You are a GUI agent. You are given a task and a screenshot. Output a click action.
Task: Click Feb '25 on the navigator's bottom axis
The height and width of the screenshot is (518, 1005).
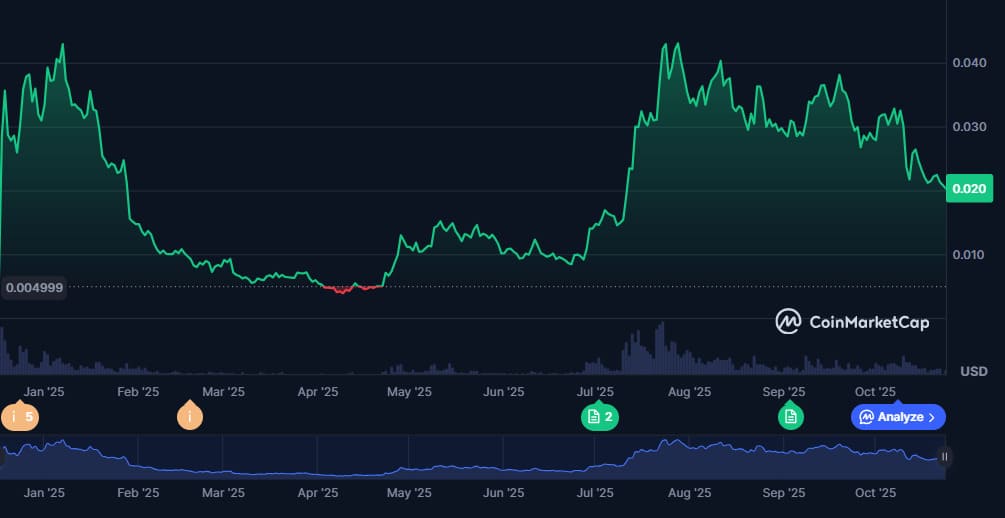[138, 493]
